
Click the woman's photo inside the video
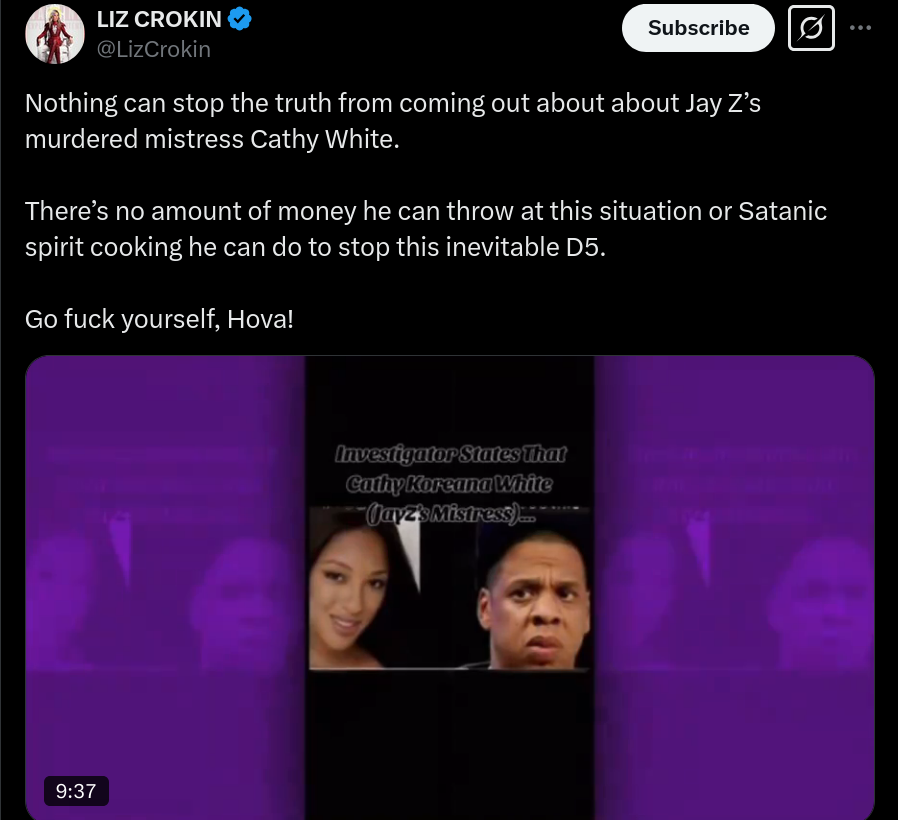[x=367, y=590]
